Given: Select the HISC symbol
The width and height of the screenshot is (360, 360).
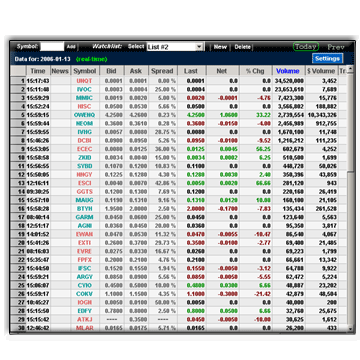Looking at the screenshot, I should pos(84,107).
